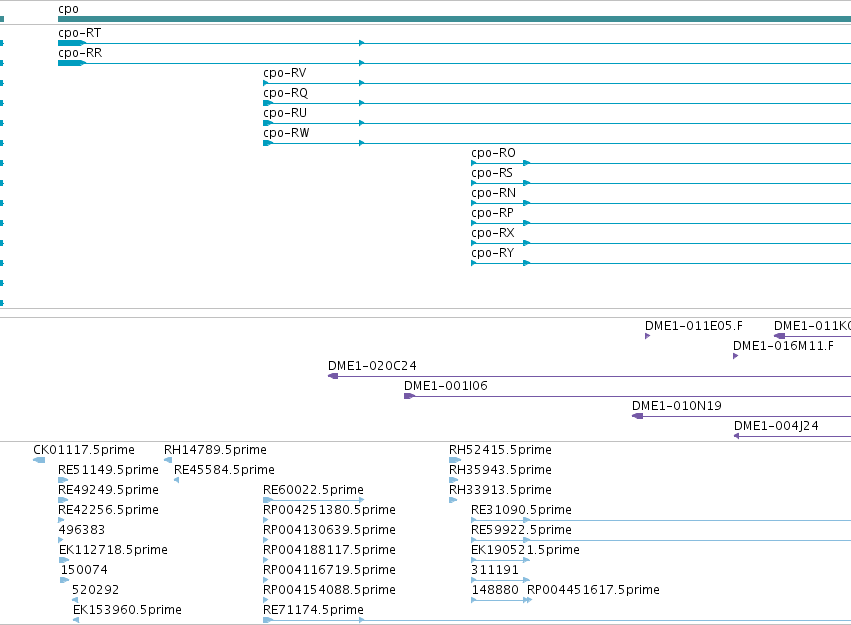Click the DME1-010N19 start arrow glyph

[638, 416]
